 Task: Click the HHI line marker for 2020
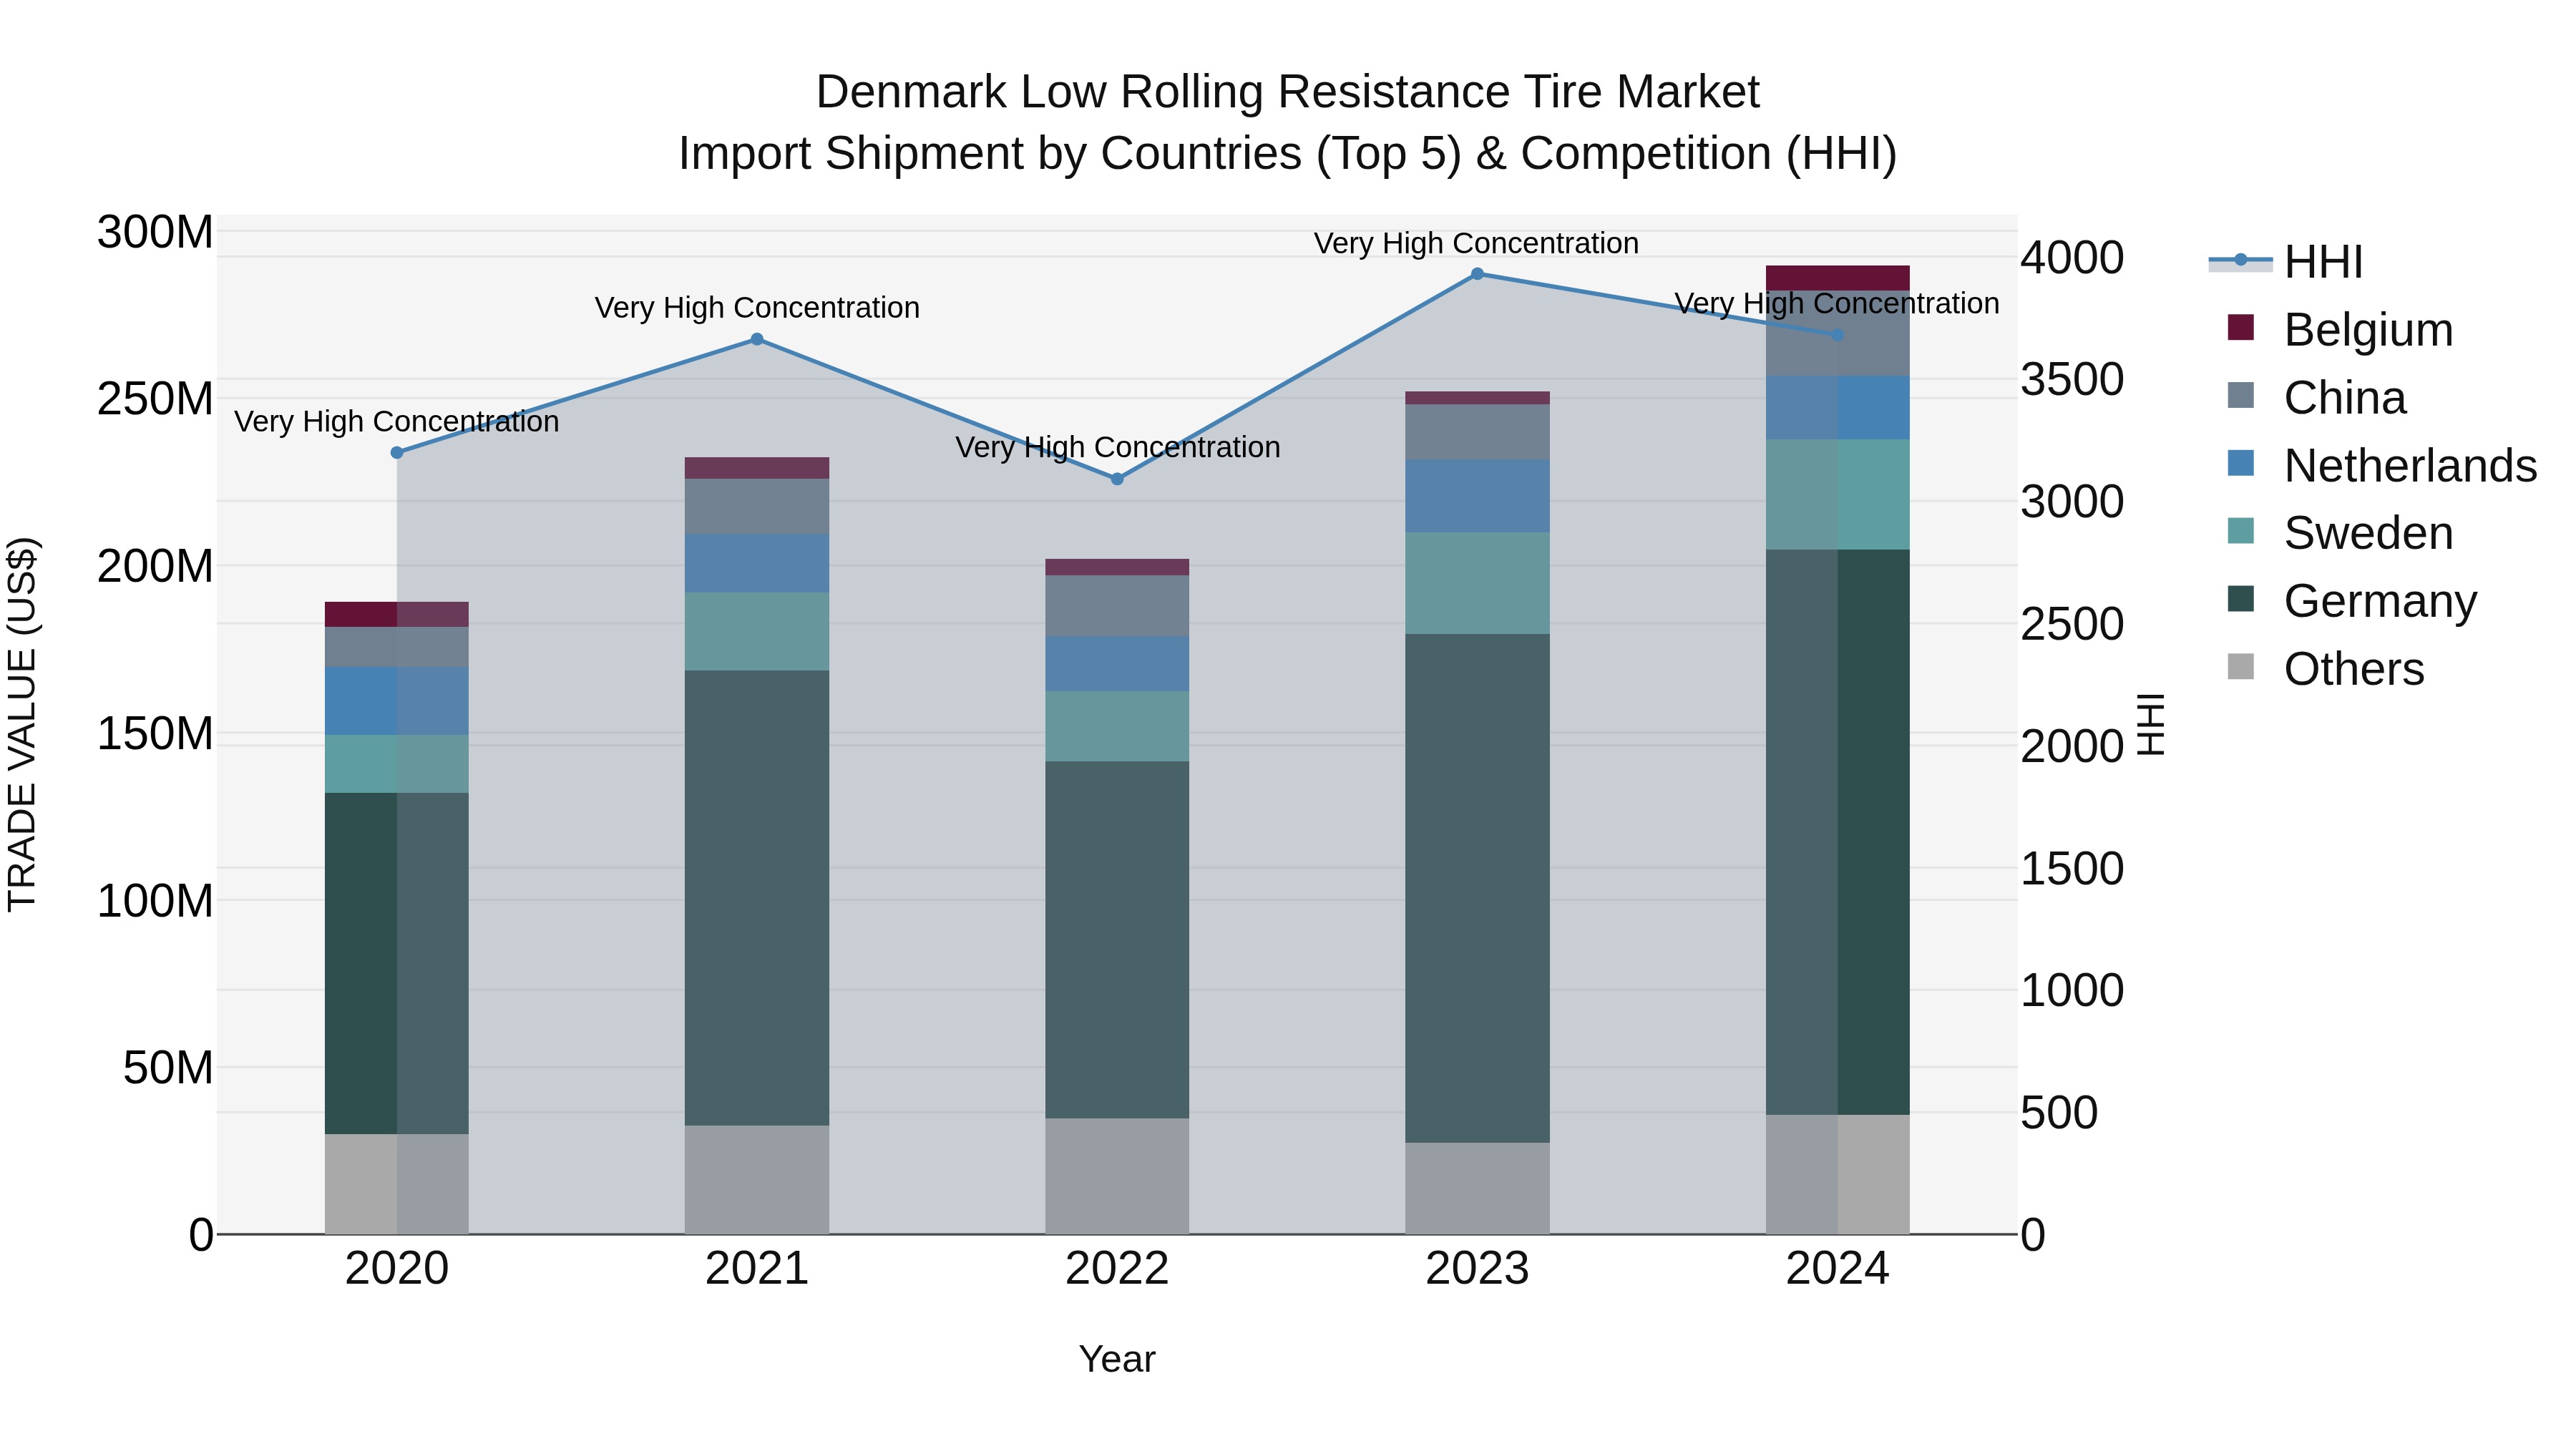click(397, 453)
